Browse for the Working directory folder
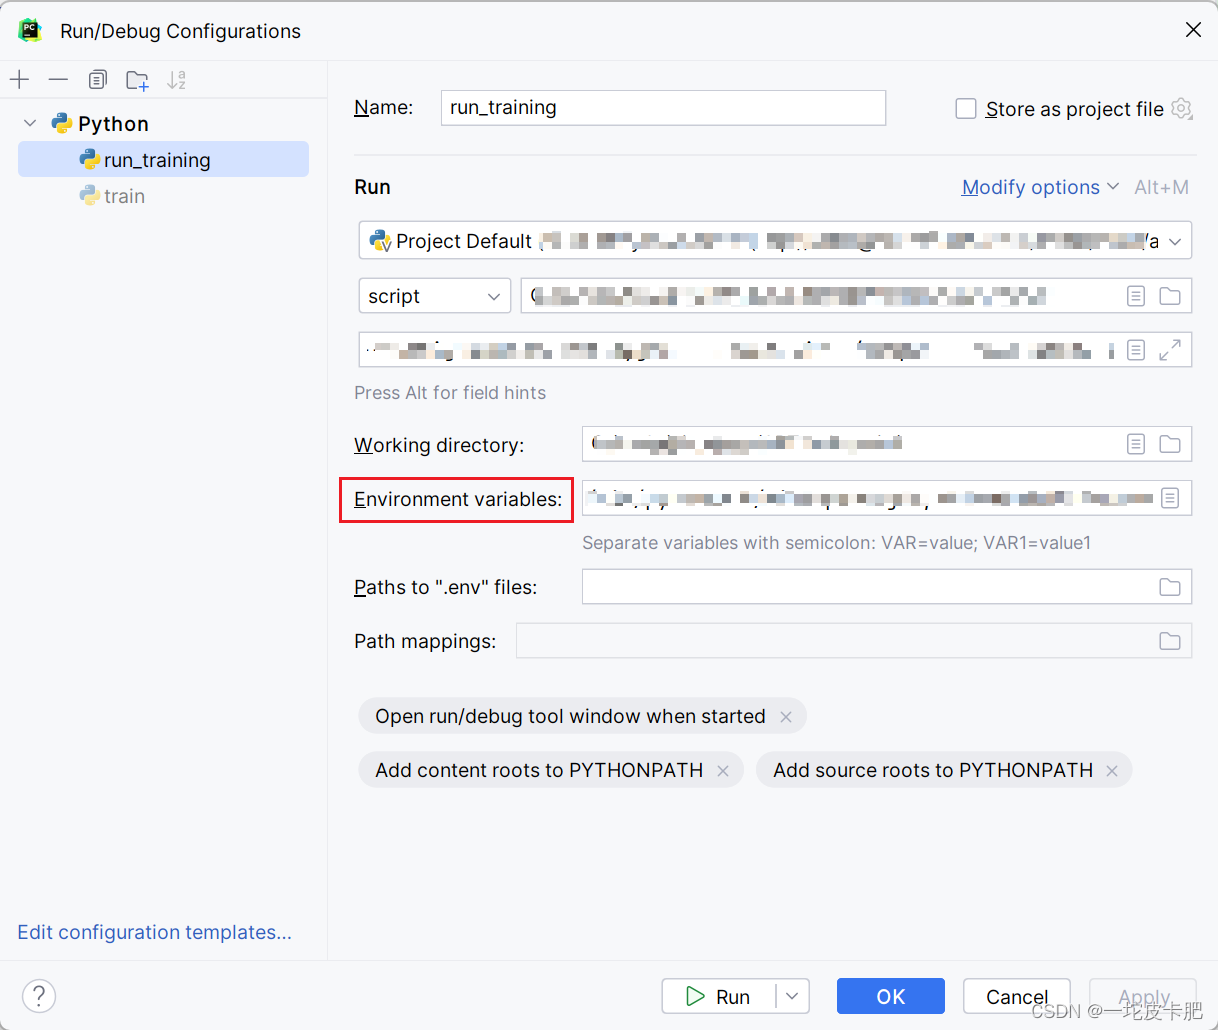This screenshot has width=1218, height=1030. click(x=1169, y=444)
